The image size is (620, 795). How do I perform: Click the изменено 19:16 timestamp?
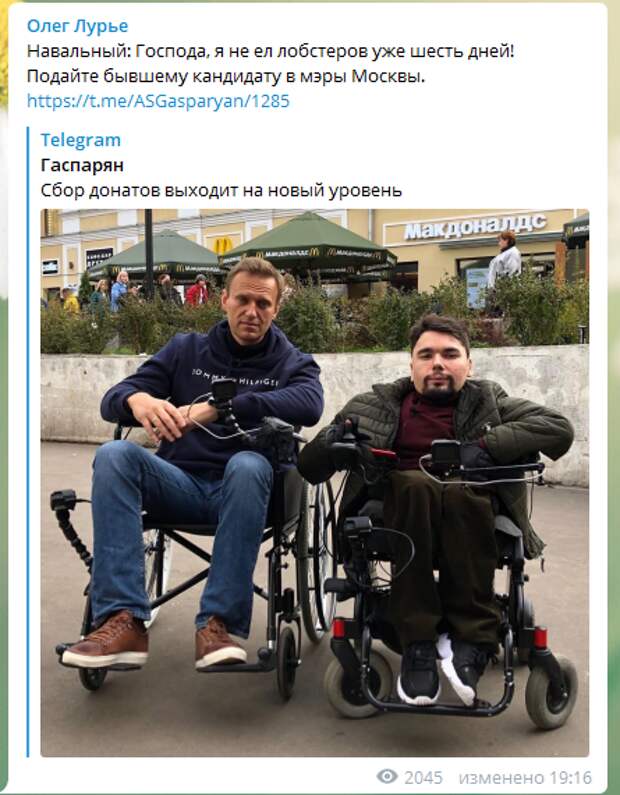tap(525, 777)
